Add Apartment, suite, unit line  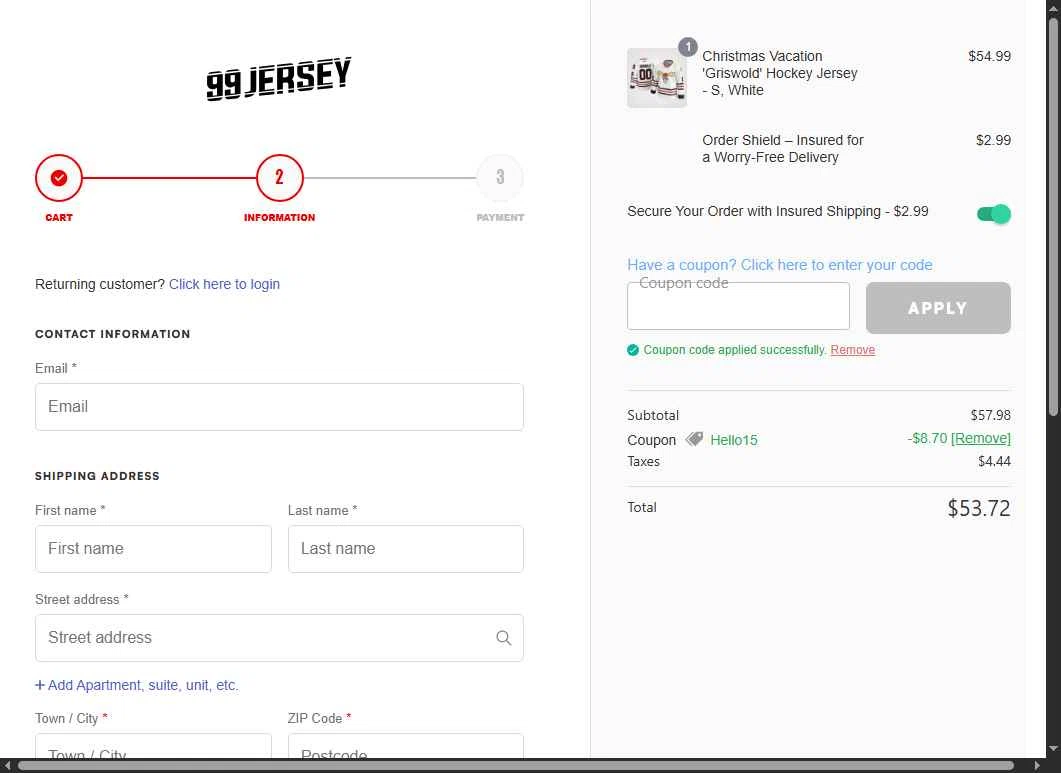(x=137, y=685)
